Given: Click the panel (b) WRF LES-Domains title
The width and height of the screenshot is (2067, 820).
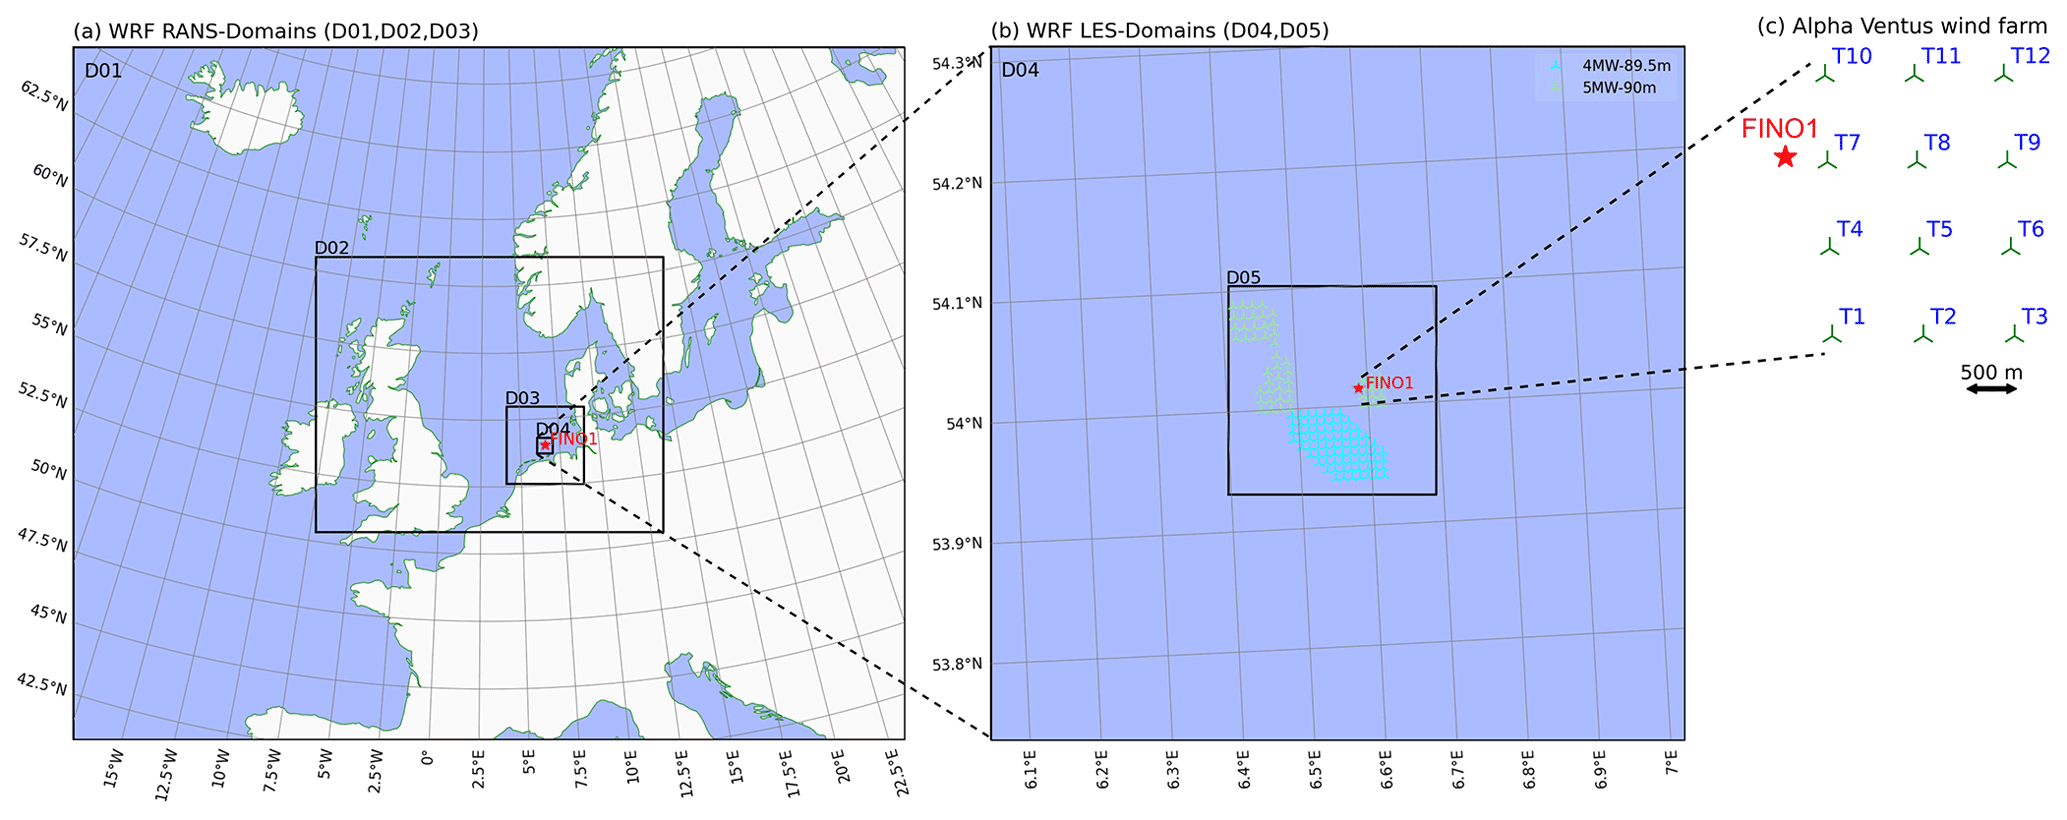Looking at the screenshot, I should (x=1159, y=31).
